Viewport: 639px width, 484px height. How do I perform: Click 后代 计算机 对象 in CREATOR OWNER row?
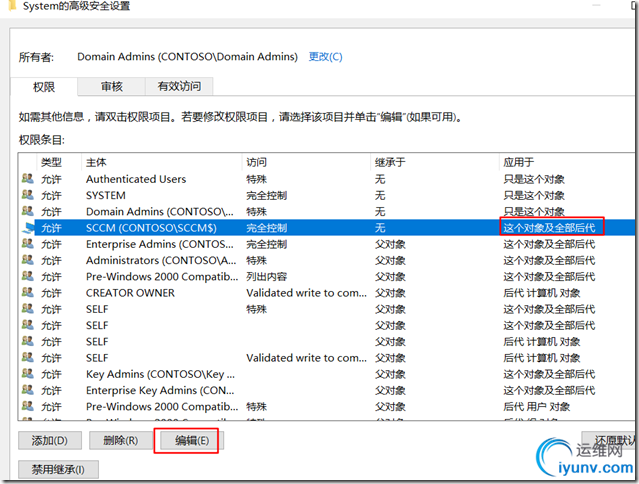pos(542,293)
